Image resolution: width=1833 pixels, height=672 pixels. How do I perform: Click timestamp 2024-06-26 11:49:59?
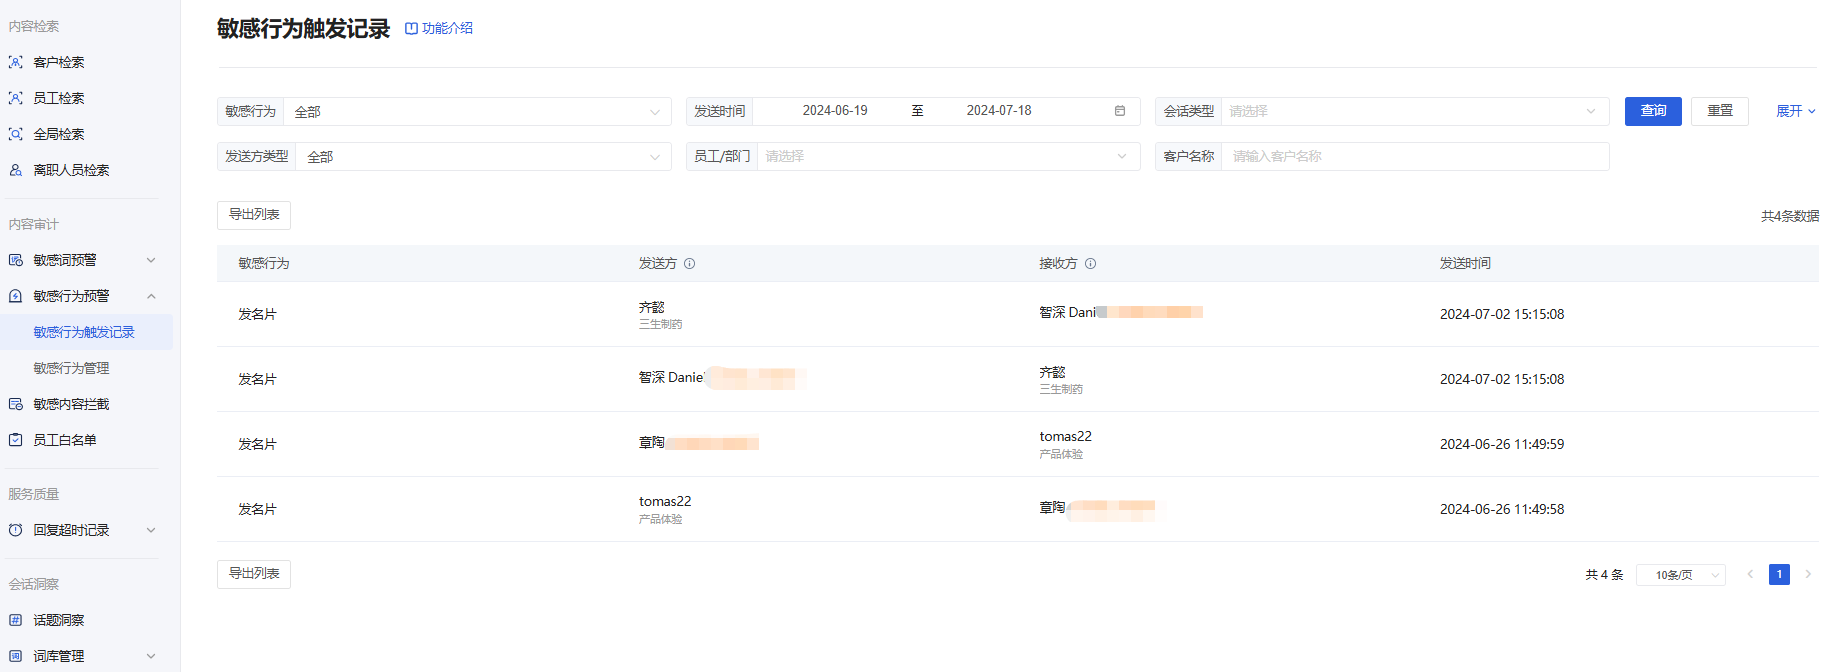pos(1502,444)
